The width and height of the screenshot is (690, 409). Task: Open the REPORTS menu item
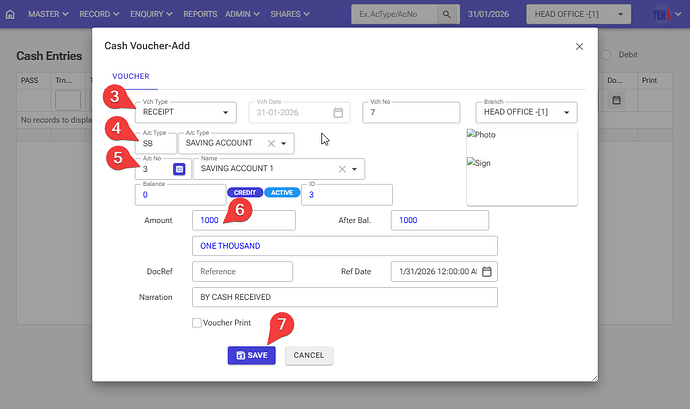click(x=200, y=15)
